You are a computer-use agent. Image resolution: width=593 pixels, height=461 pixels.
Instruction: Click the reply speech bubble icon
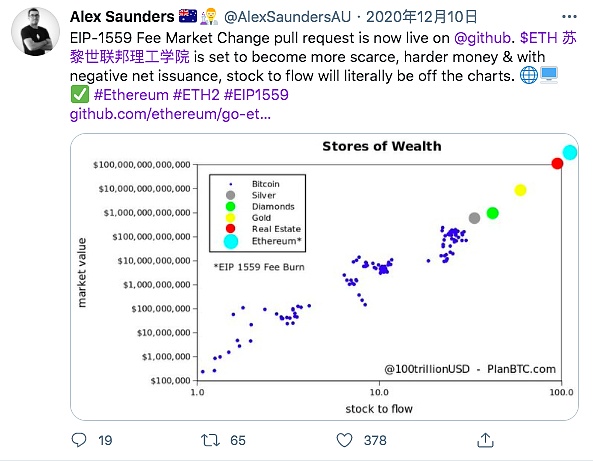tap(79, 440)
